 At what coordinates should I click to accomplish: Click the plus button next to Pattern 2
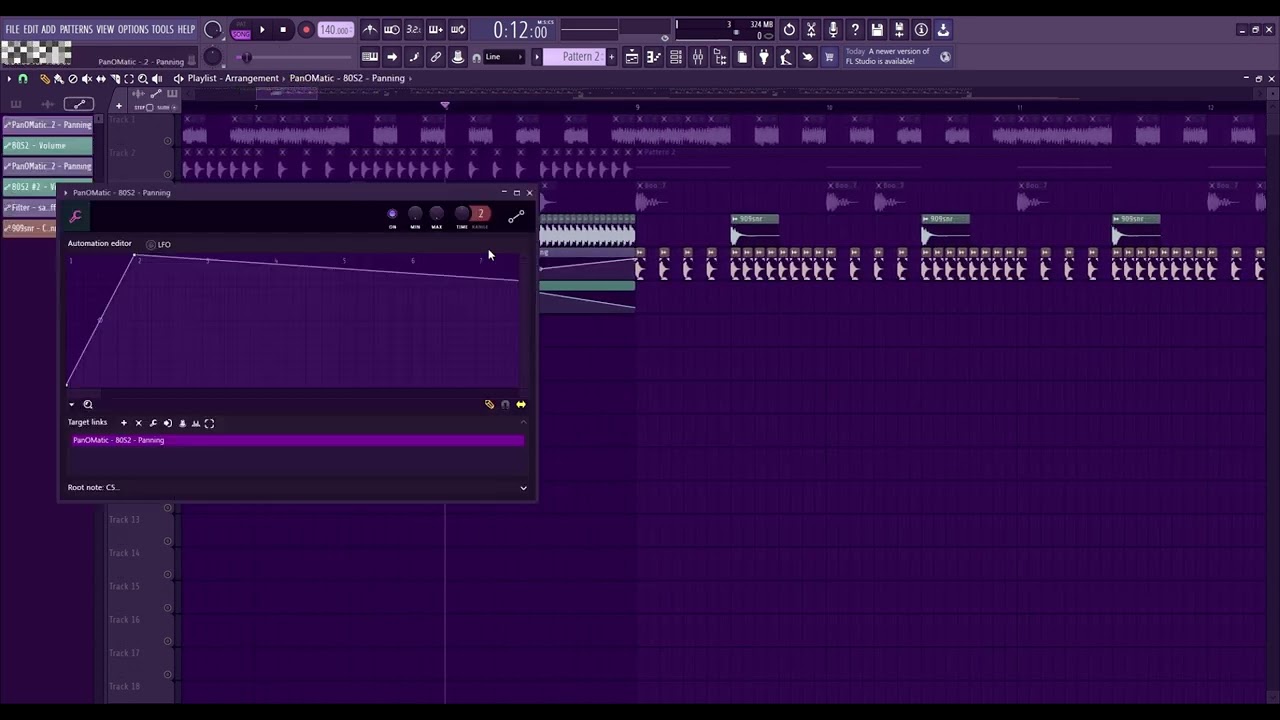(612, 57)
